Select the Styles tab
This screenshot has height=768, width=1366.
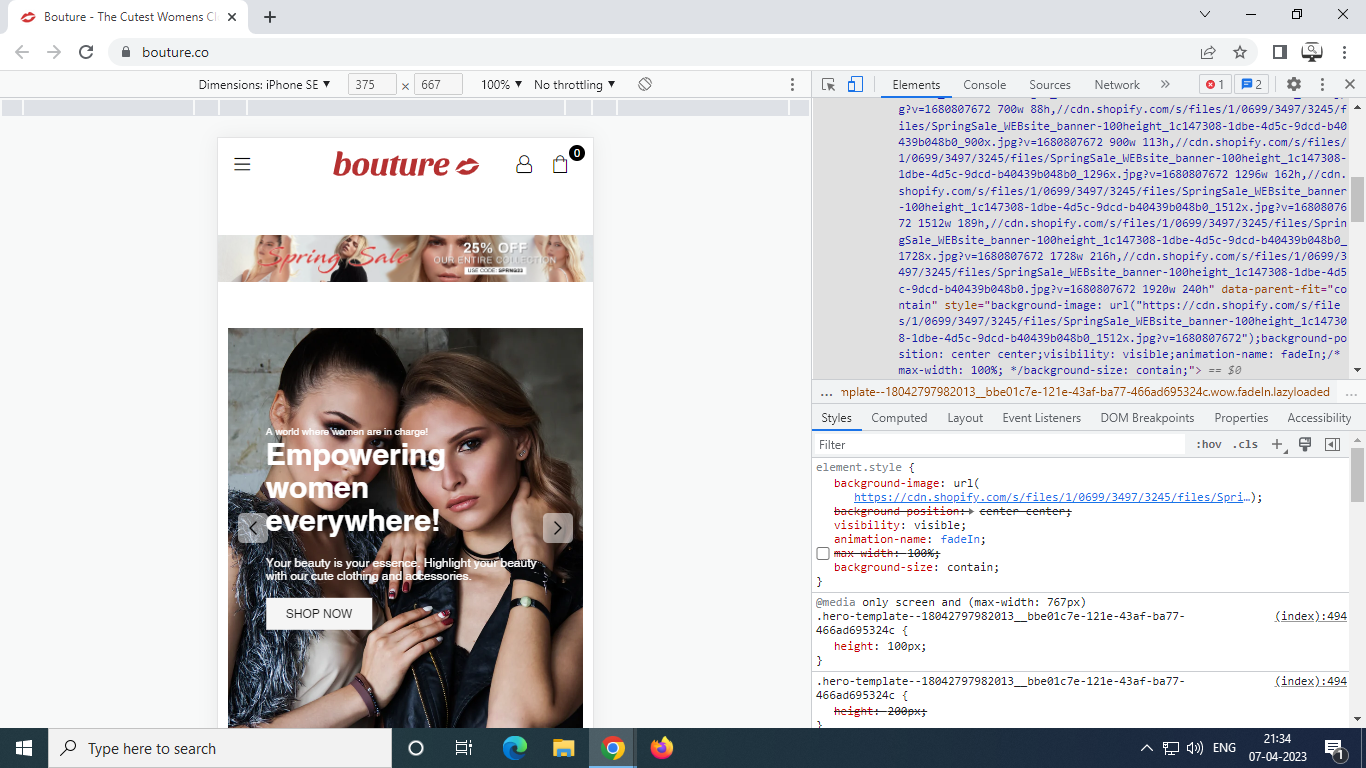tap(836, 418)
